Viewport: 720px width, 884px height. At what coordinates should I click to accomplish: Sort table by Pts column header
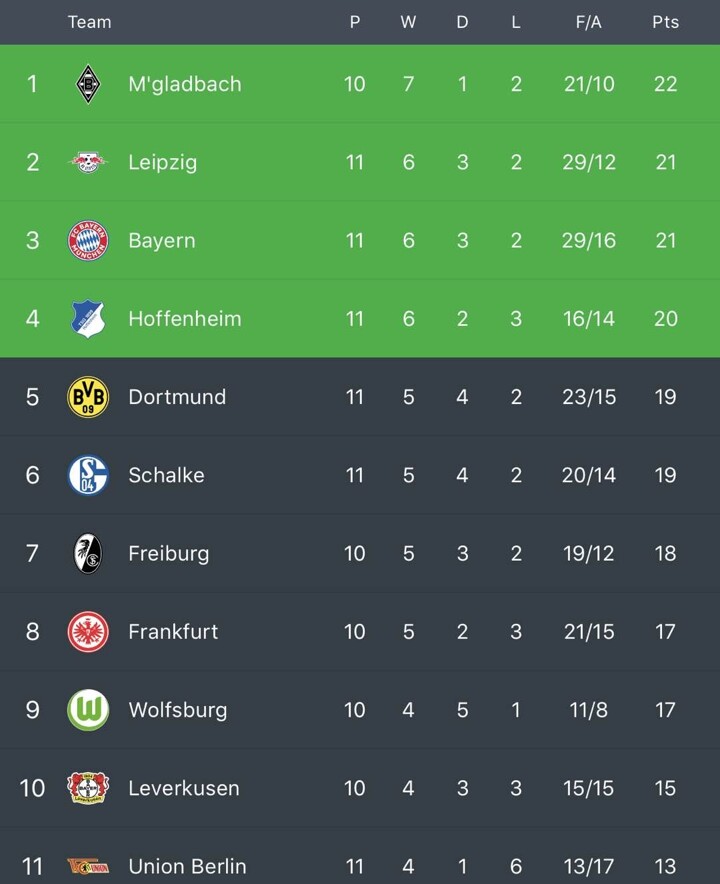click(665, 22)
